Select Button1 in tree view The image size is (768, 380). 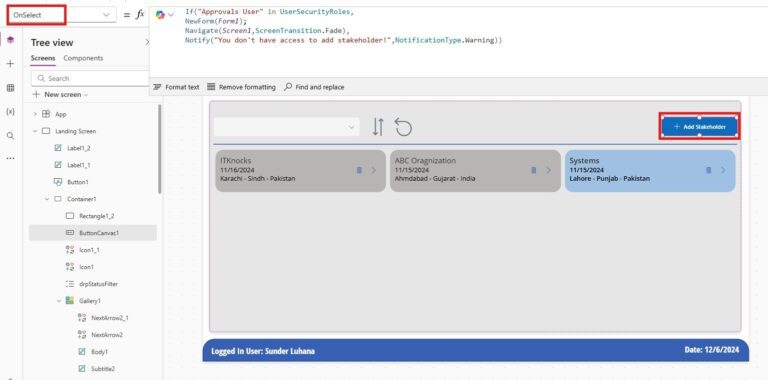click(78, 182)
